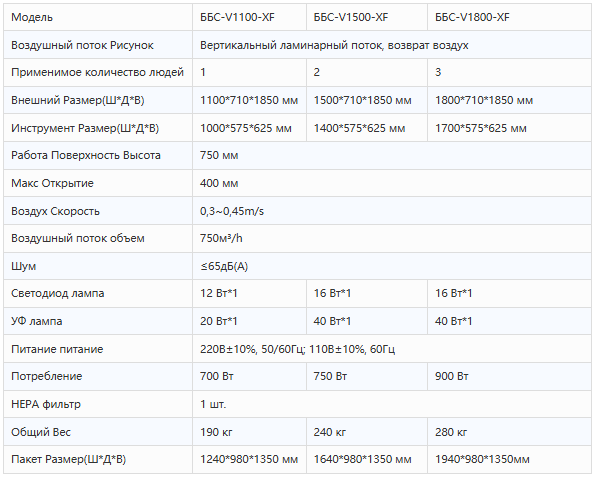
Task: Select the 1700*575*625 мм instrument size cell
Action: pyautogui.click(x=509, y=128)
